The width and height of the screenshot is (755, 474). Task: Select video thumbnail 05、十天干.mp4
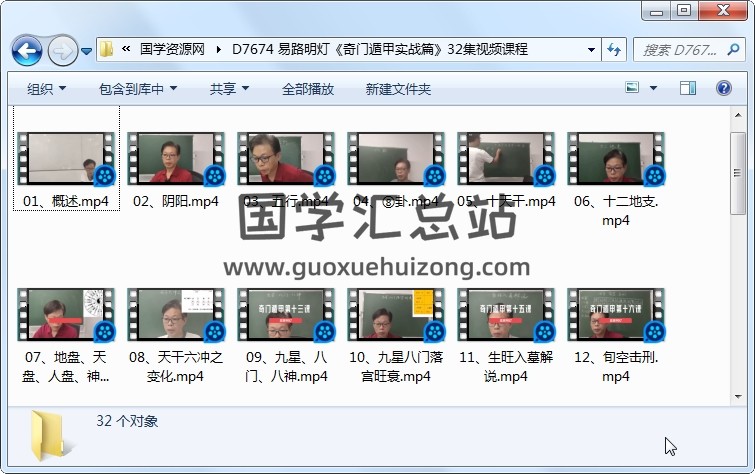click(506, 159)
